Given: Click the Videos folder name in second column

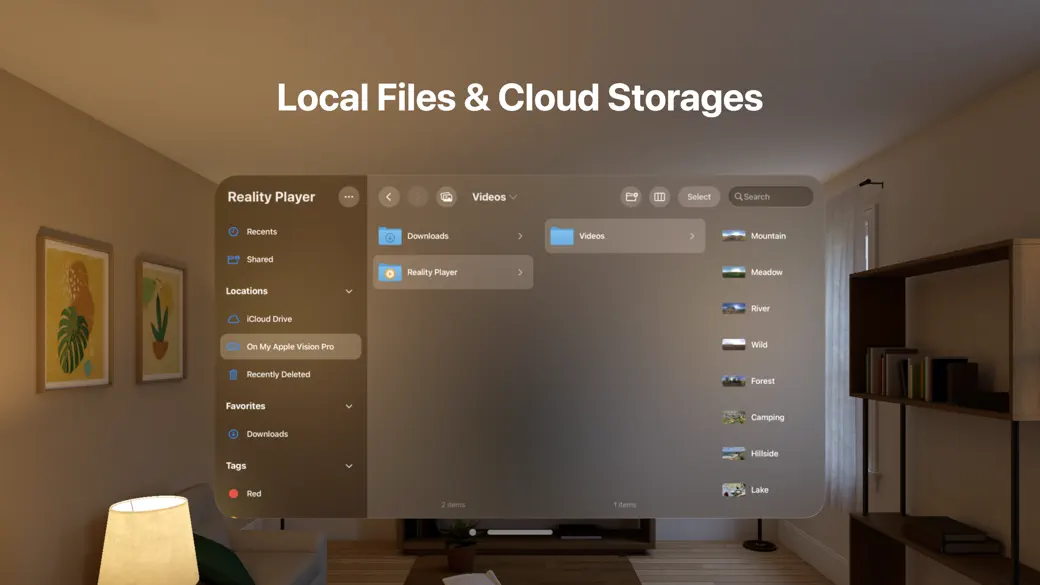Looking at the screenshot, I should click(592, 236).
